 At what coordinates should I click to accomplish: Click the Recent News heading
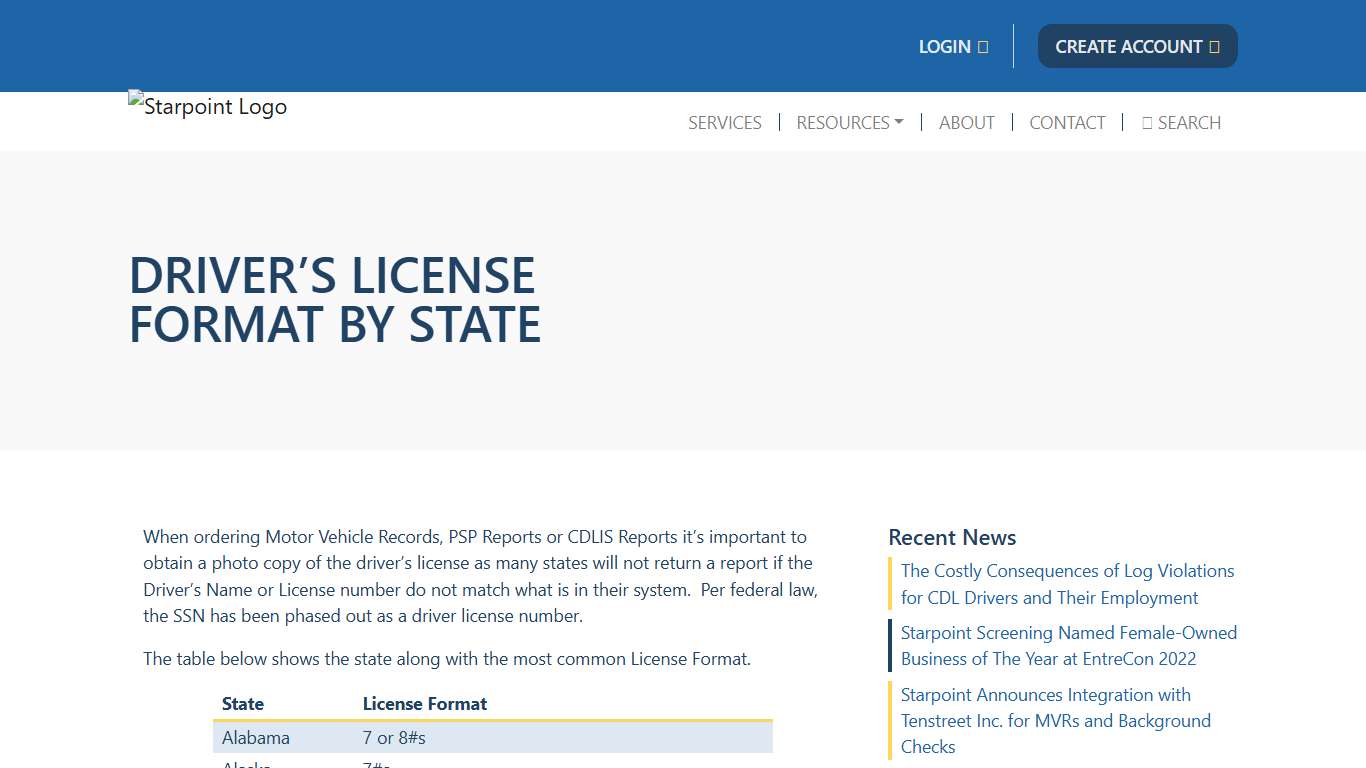(951, 537)
